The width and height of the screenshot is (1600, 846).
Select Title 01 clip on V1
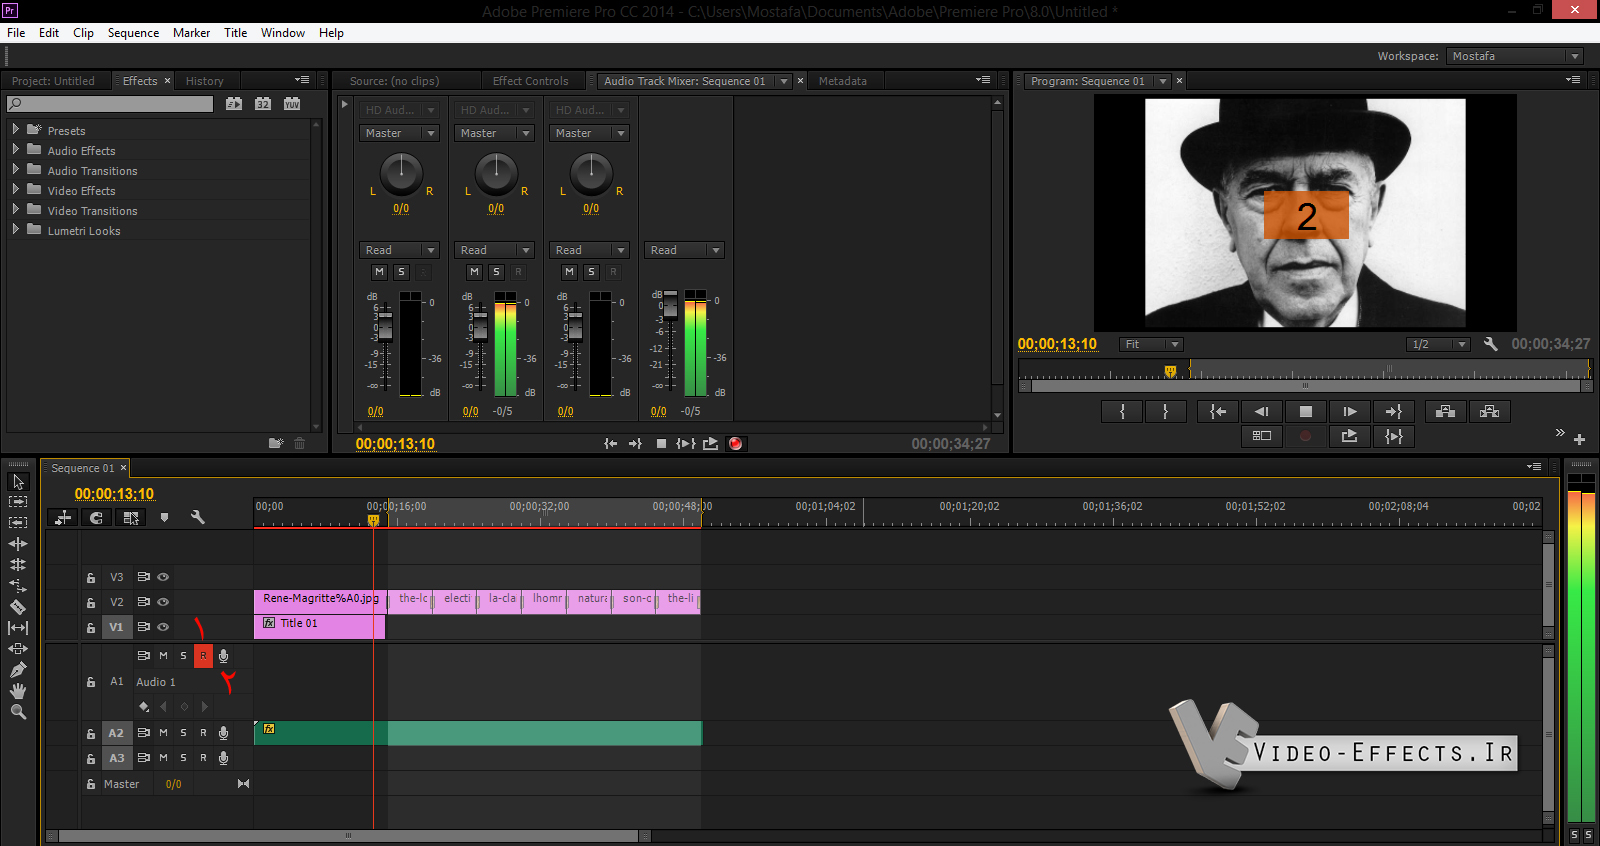coord(319,627)
